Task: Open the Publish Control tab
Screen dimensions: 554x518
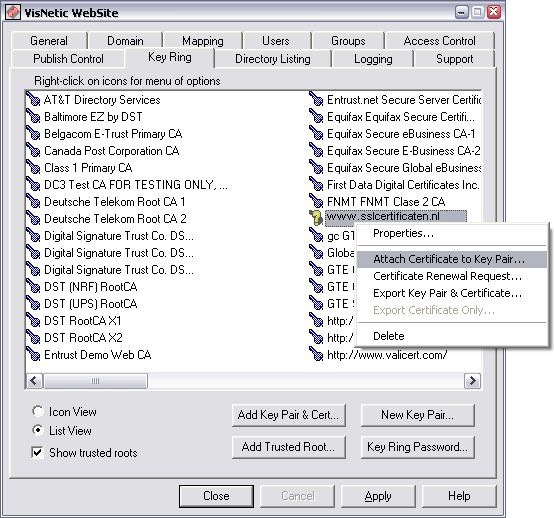Action: 68,59
